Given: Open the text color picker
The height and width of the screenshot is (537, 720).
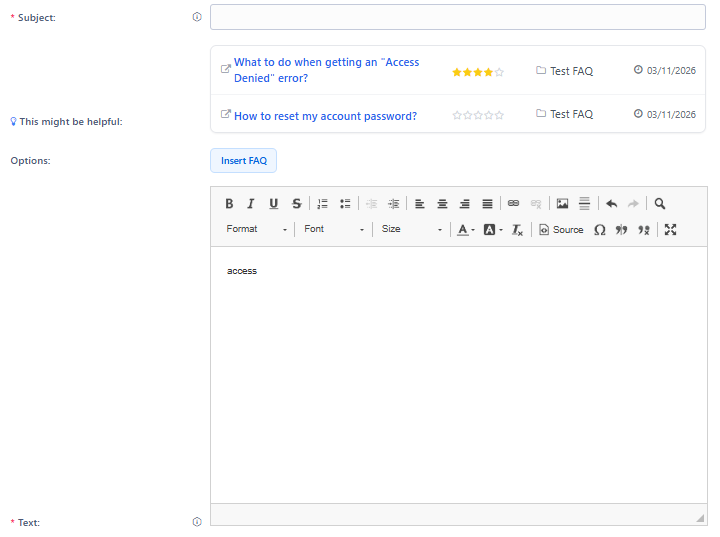Looking at the screenshot, I should [x=466, y=230].
